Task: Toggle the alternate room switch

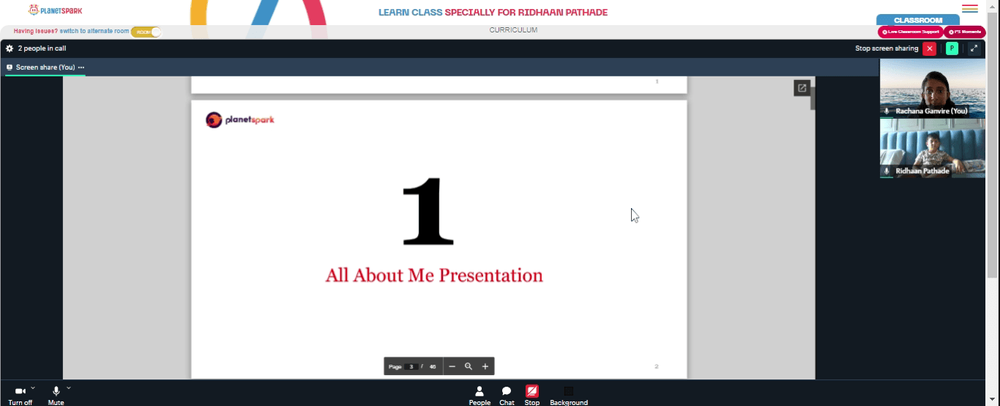Action: click(x=146, y=31)
